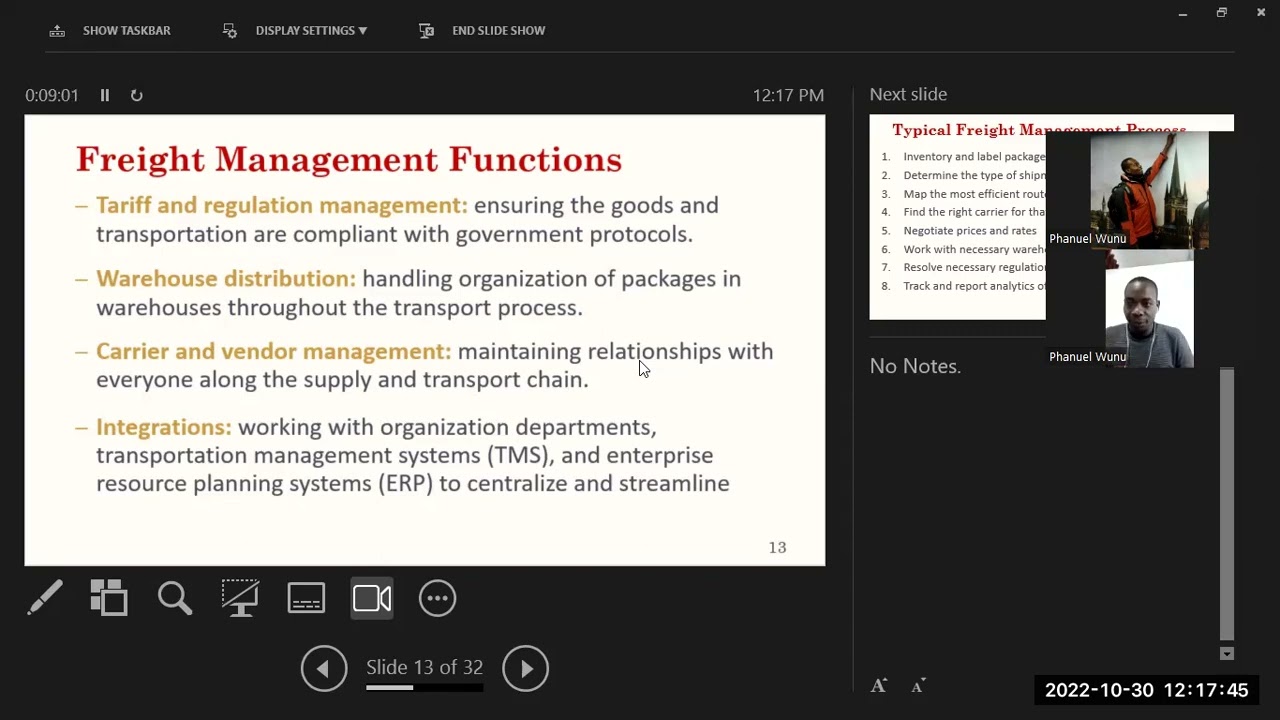Click the Next slide label
This screenshot has height=720, width=1280.
point(908,94)
